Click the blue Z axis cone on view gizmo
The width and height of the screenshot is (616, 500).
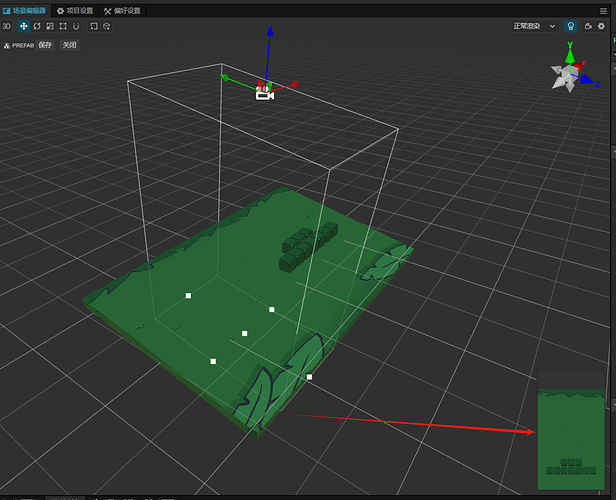[586, 79]
